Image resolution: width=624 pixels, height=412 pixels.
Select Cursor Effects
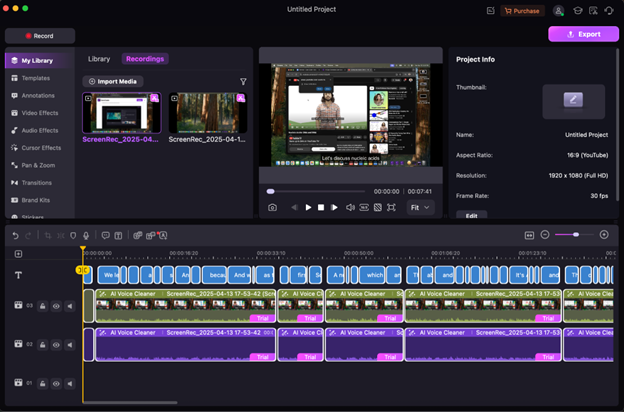[41, 148]
